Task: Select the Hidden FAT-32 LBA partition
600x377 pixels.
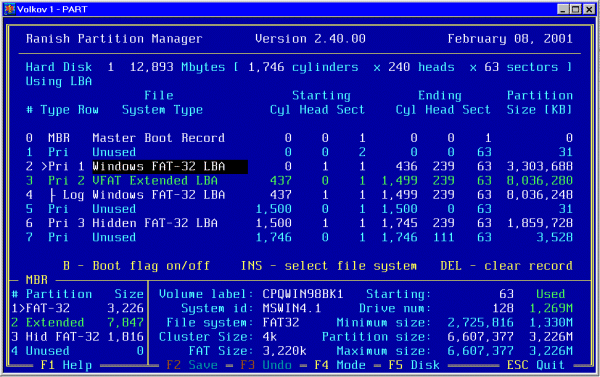Action: click(x=299, y=223)
